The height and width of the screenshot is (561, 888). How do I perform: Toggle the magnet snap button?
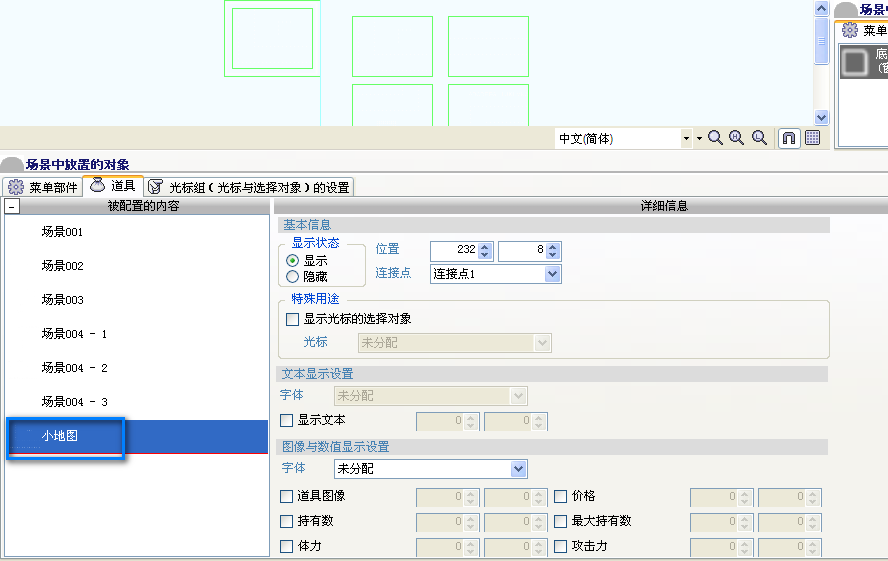coord(789,138)
